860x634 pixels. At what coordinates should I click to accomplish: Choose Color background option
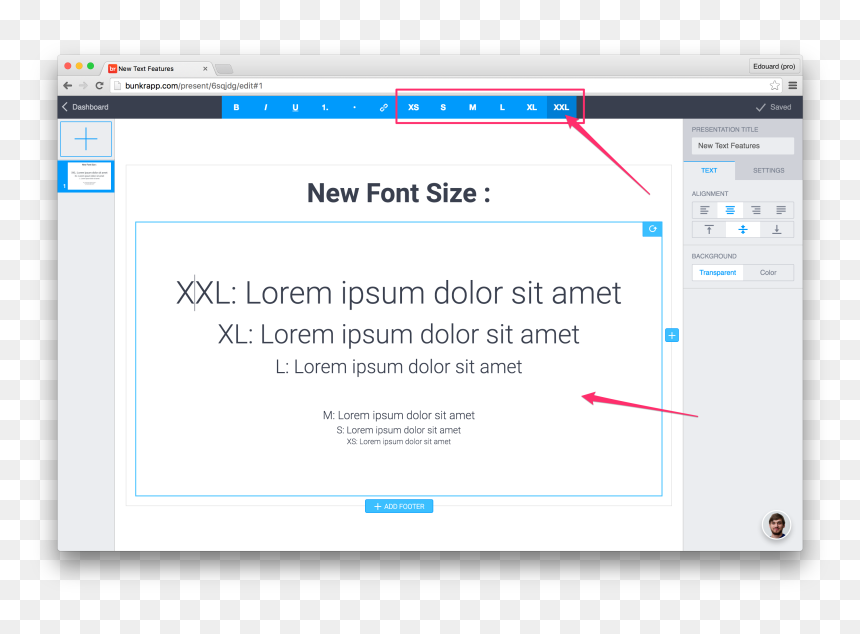tap(768, 273)
